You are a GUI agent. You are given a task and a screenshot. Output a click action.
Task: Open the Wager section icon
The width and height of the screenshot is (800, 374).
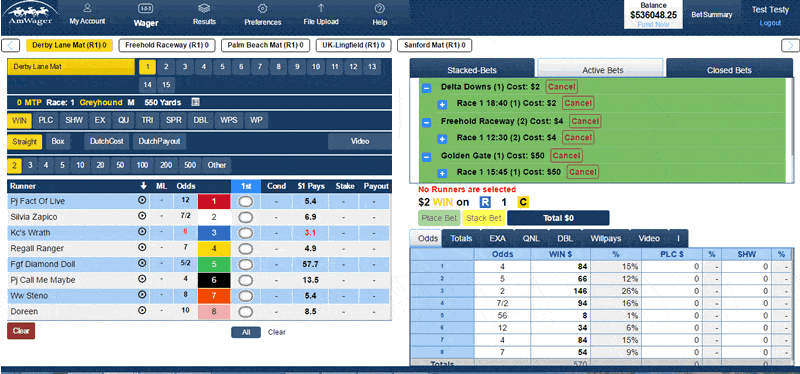(x=146, y=8)
